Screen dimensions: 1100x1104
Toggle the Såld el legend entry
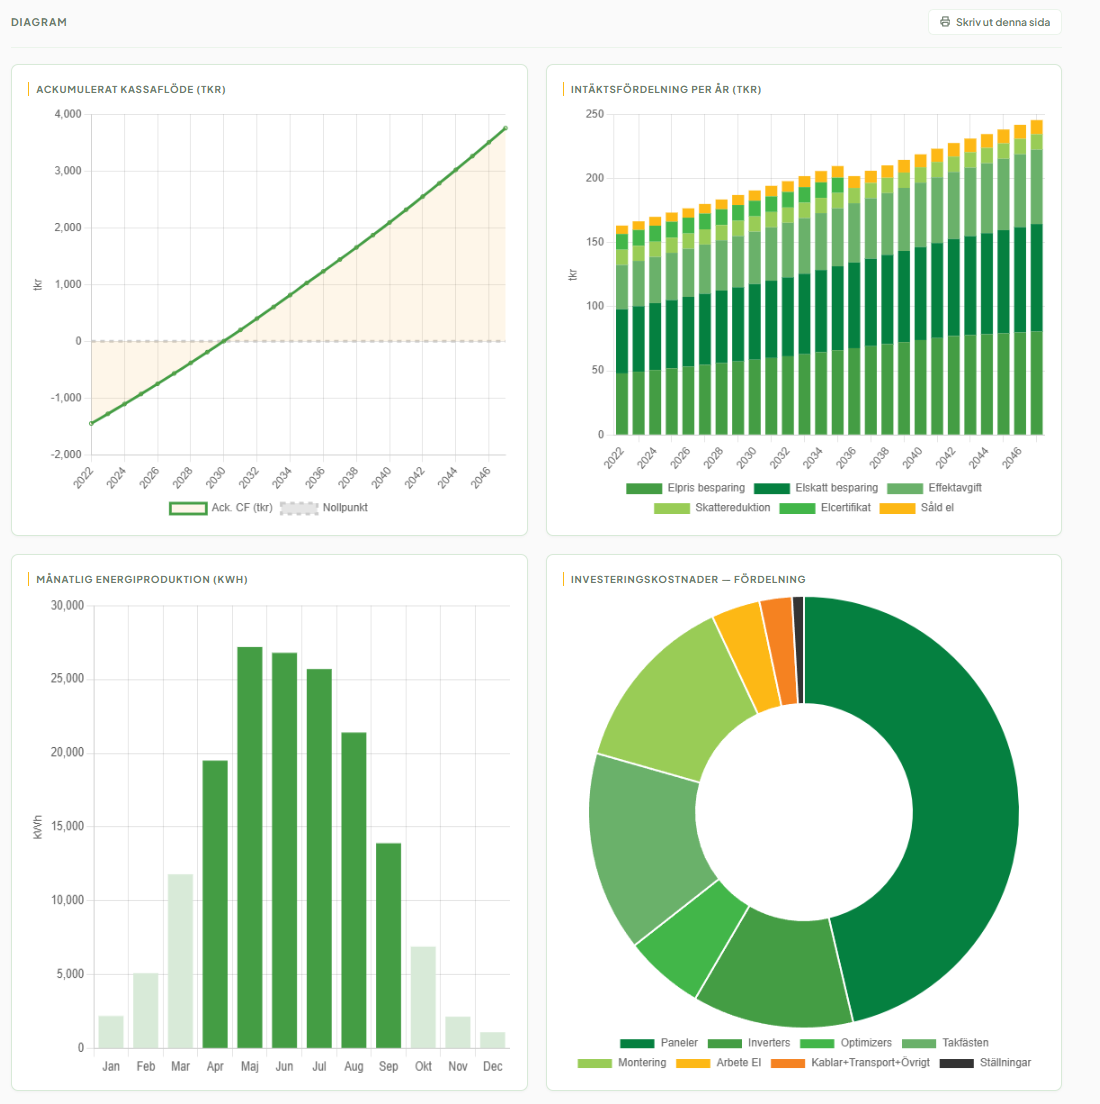[x=917, y=508]
